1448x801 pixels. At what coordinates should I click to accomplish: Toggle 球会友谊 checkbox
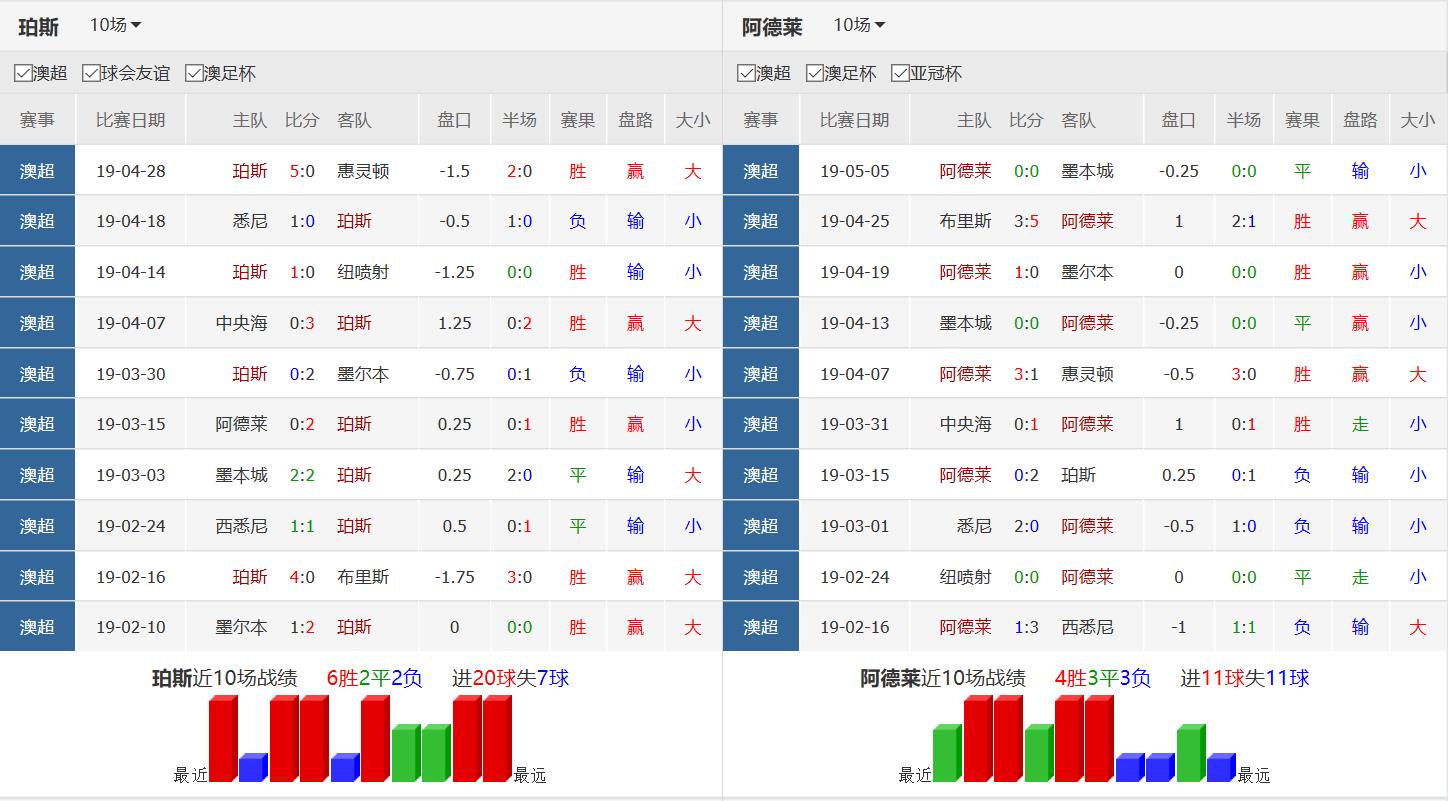point(91,73)
